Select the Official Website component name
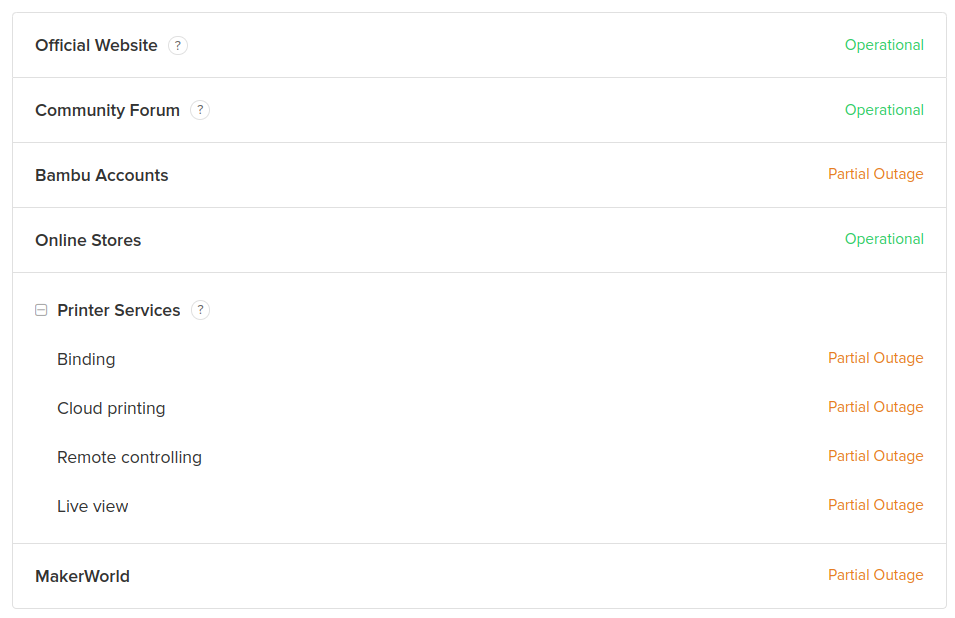 (96, 46)
